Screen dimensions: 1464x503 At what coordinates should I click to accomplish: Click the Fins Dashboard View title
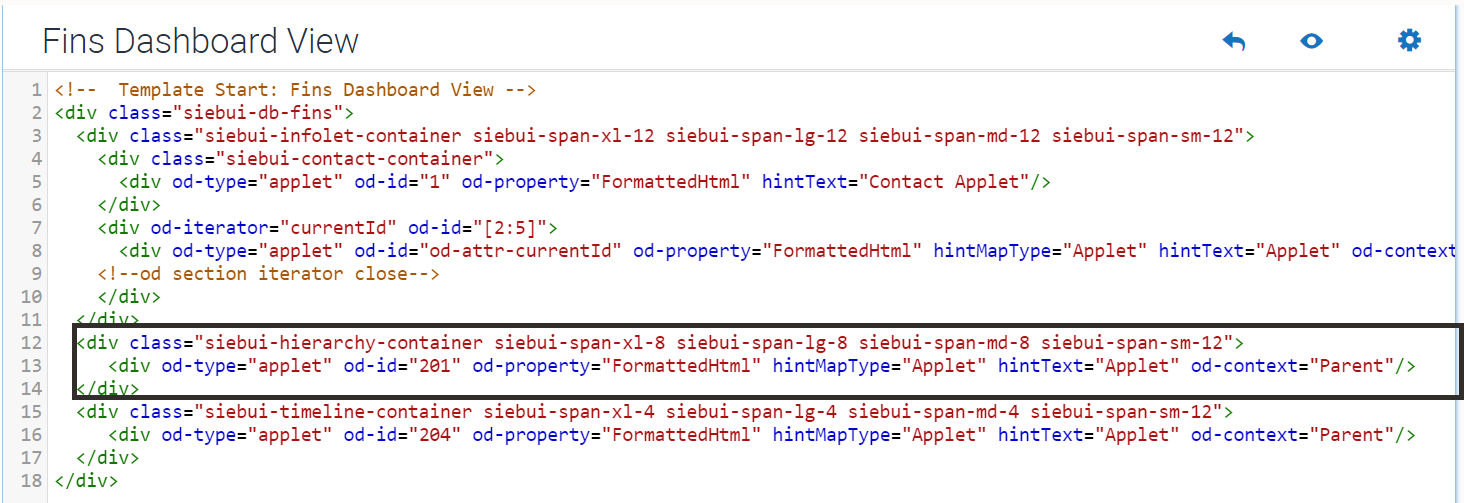[200, 41]
